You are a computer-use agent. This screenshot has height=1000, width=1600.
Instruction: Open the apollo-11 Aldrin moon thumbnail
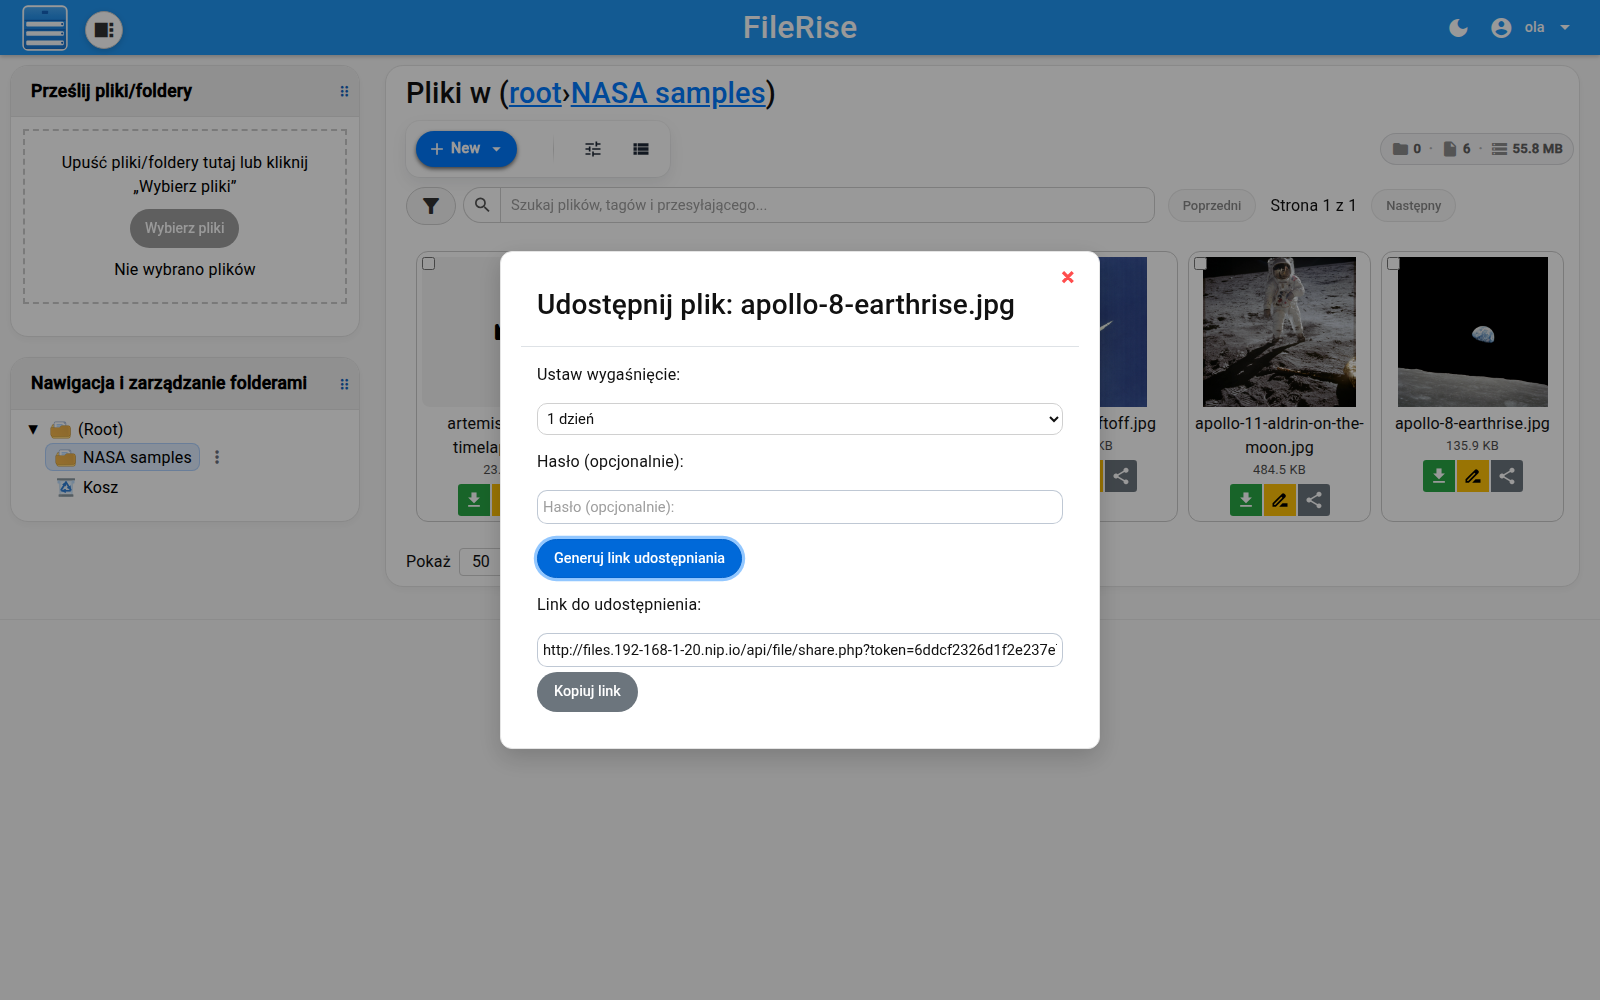[1280, 332]
